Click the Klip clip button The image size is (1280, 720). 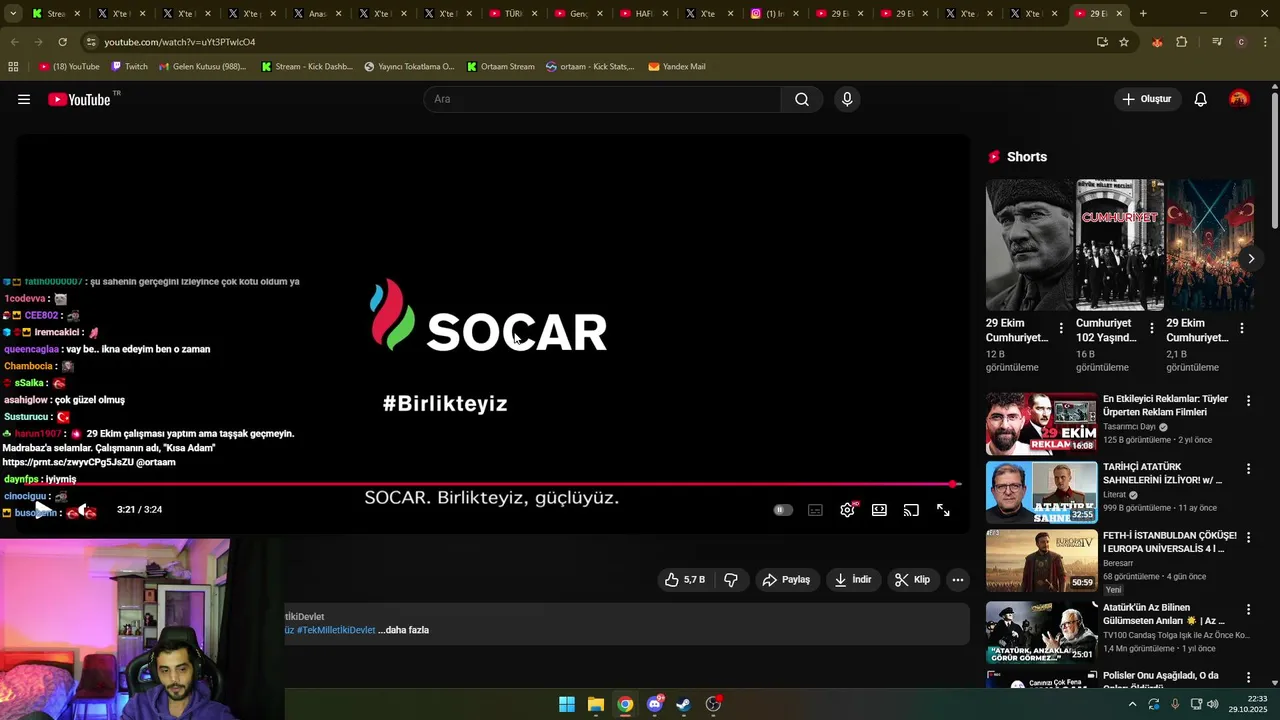[x=912, y=580]
